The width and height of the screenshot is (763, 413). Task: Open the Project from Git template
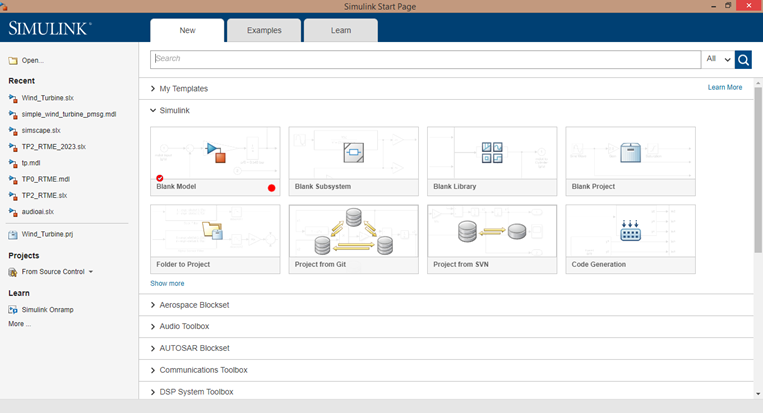353,231
